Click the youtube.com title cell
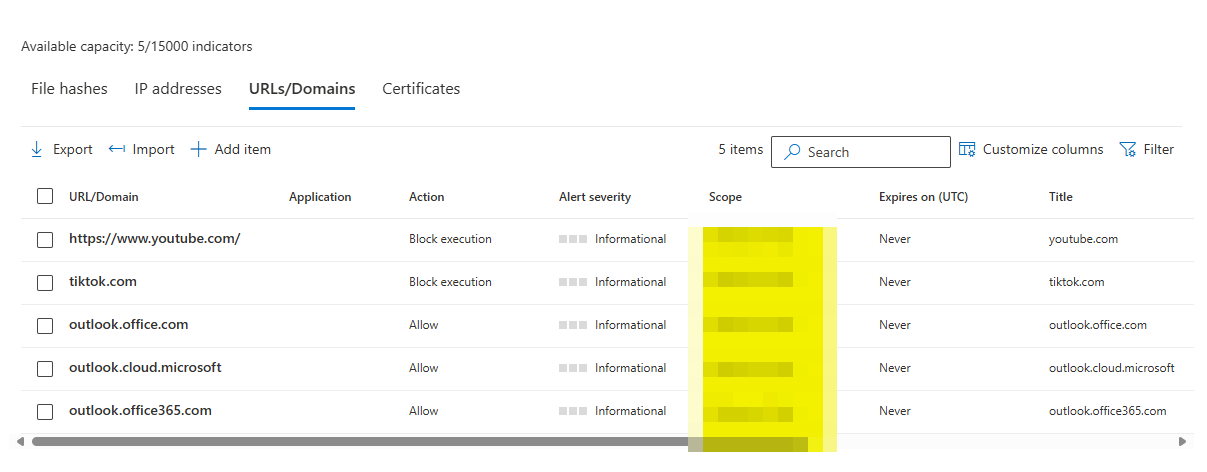The width and height of the screenshot is (1207, 472). [x=1083, y=239]
